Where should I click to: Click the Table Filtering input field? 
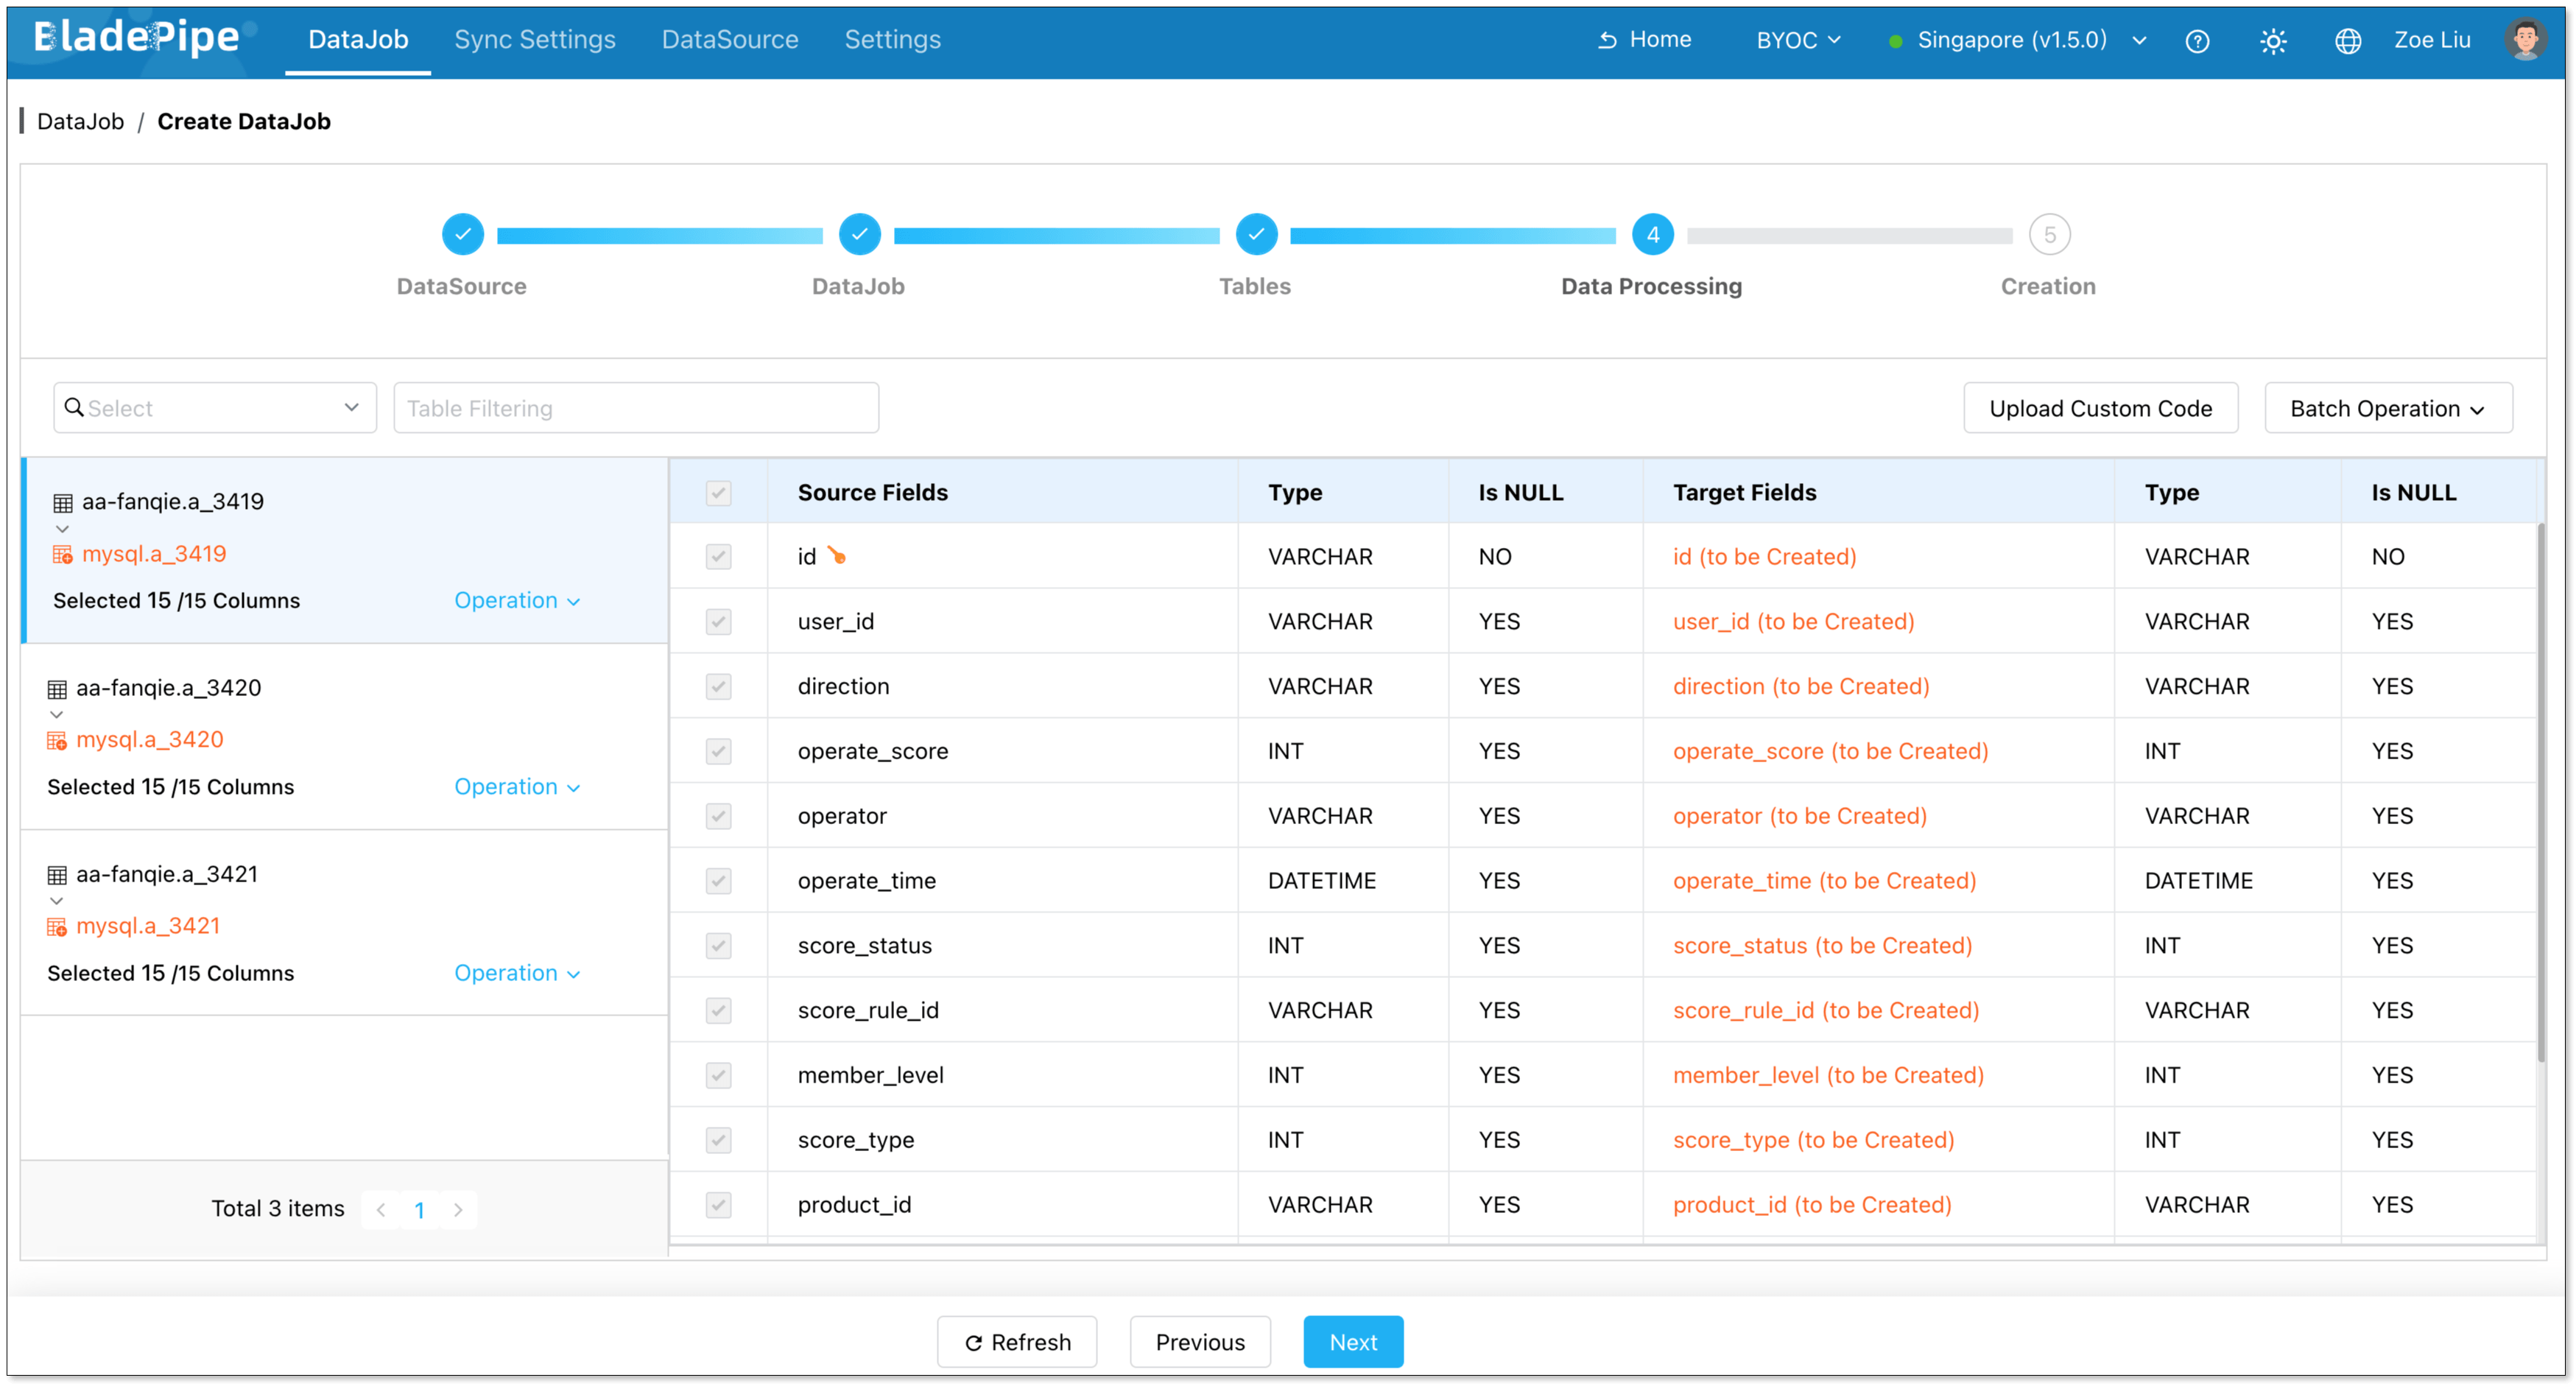pos(636,407)
